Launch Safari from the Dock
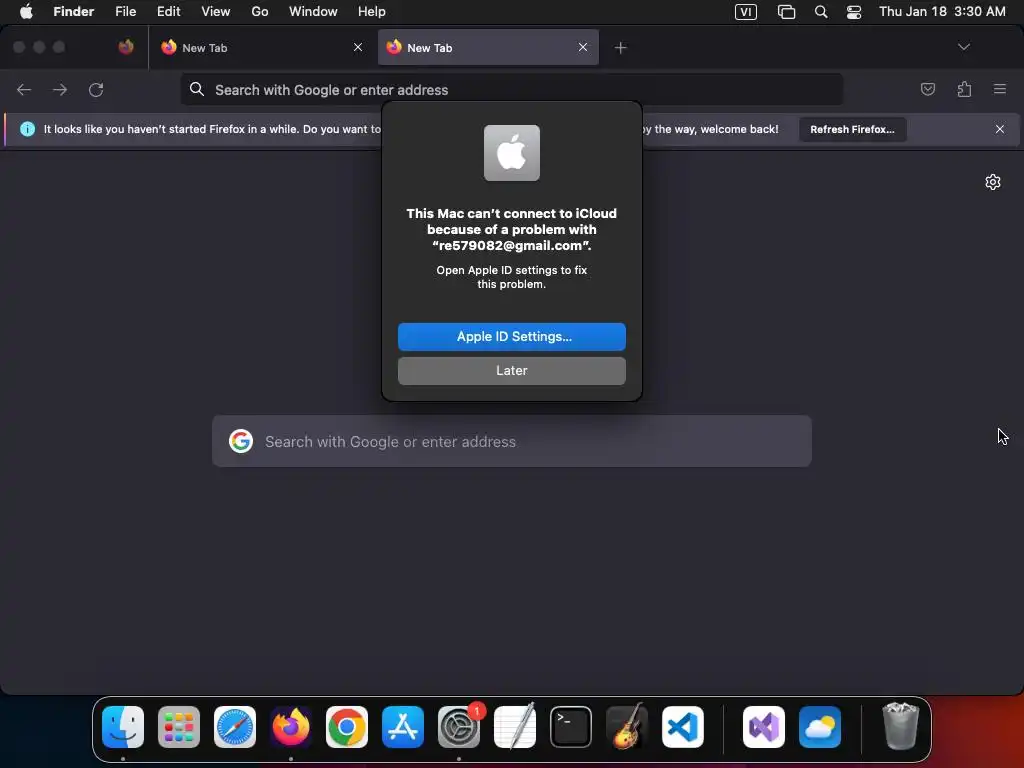Viewport: 1024px width, 768px height. [235, 727]
